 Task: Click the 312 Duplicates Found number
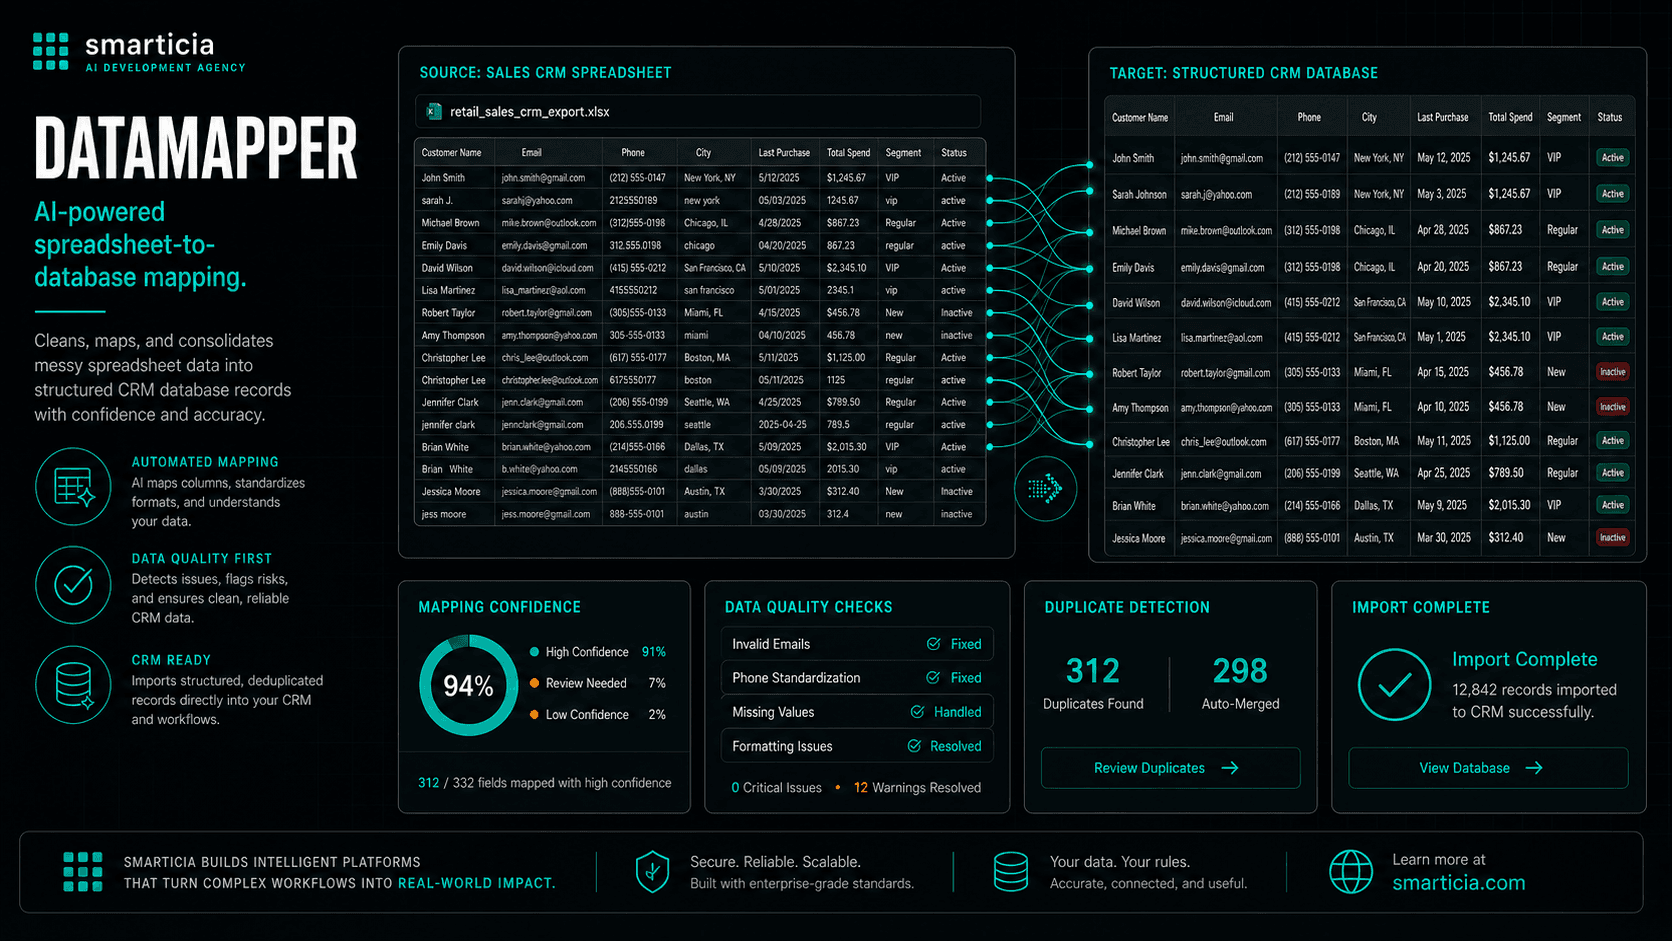pyautogui.click(x=1092, y=670)
